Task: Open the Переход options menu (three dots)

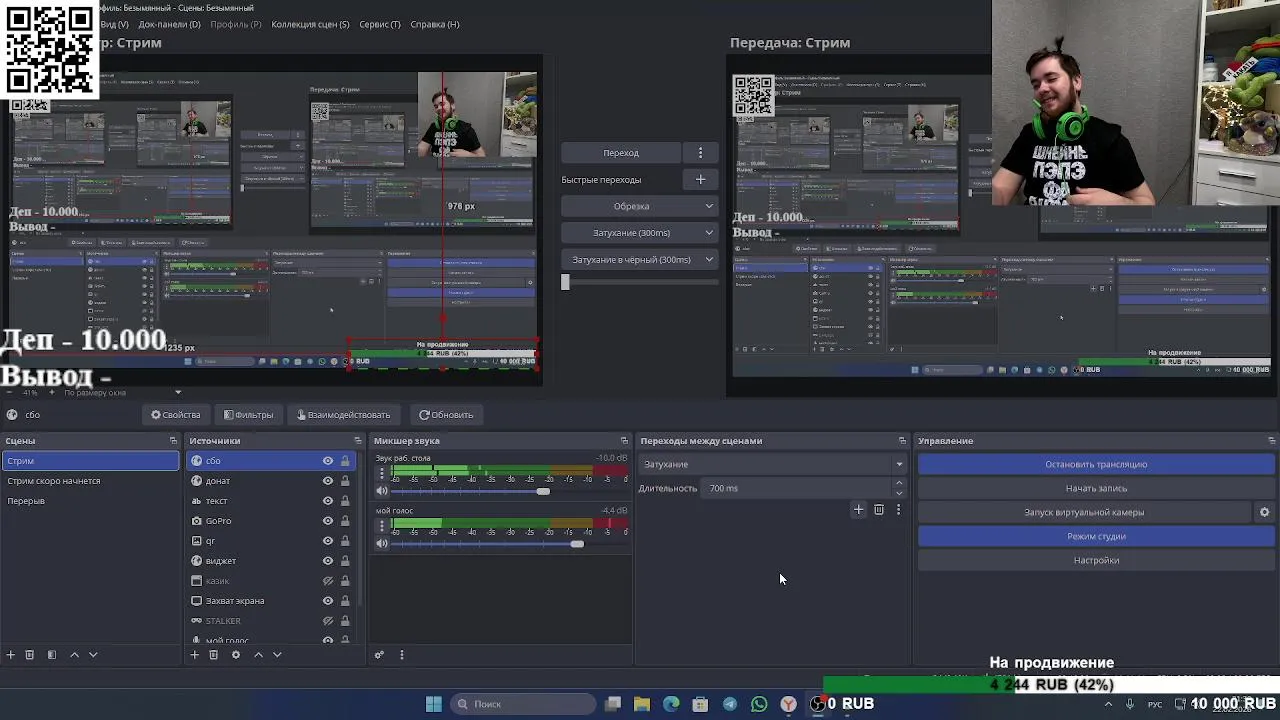Action: [700, 153]
